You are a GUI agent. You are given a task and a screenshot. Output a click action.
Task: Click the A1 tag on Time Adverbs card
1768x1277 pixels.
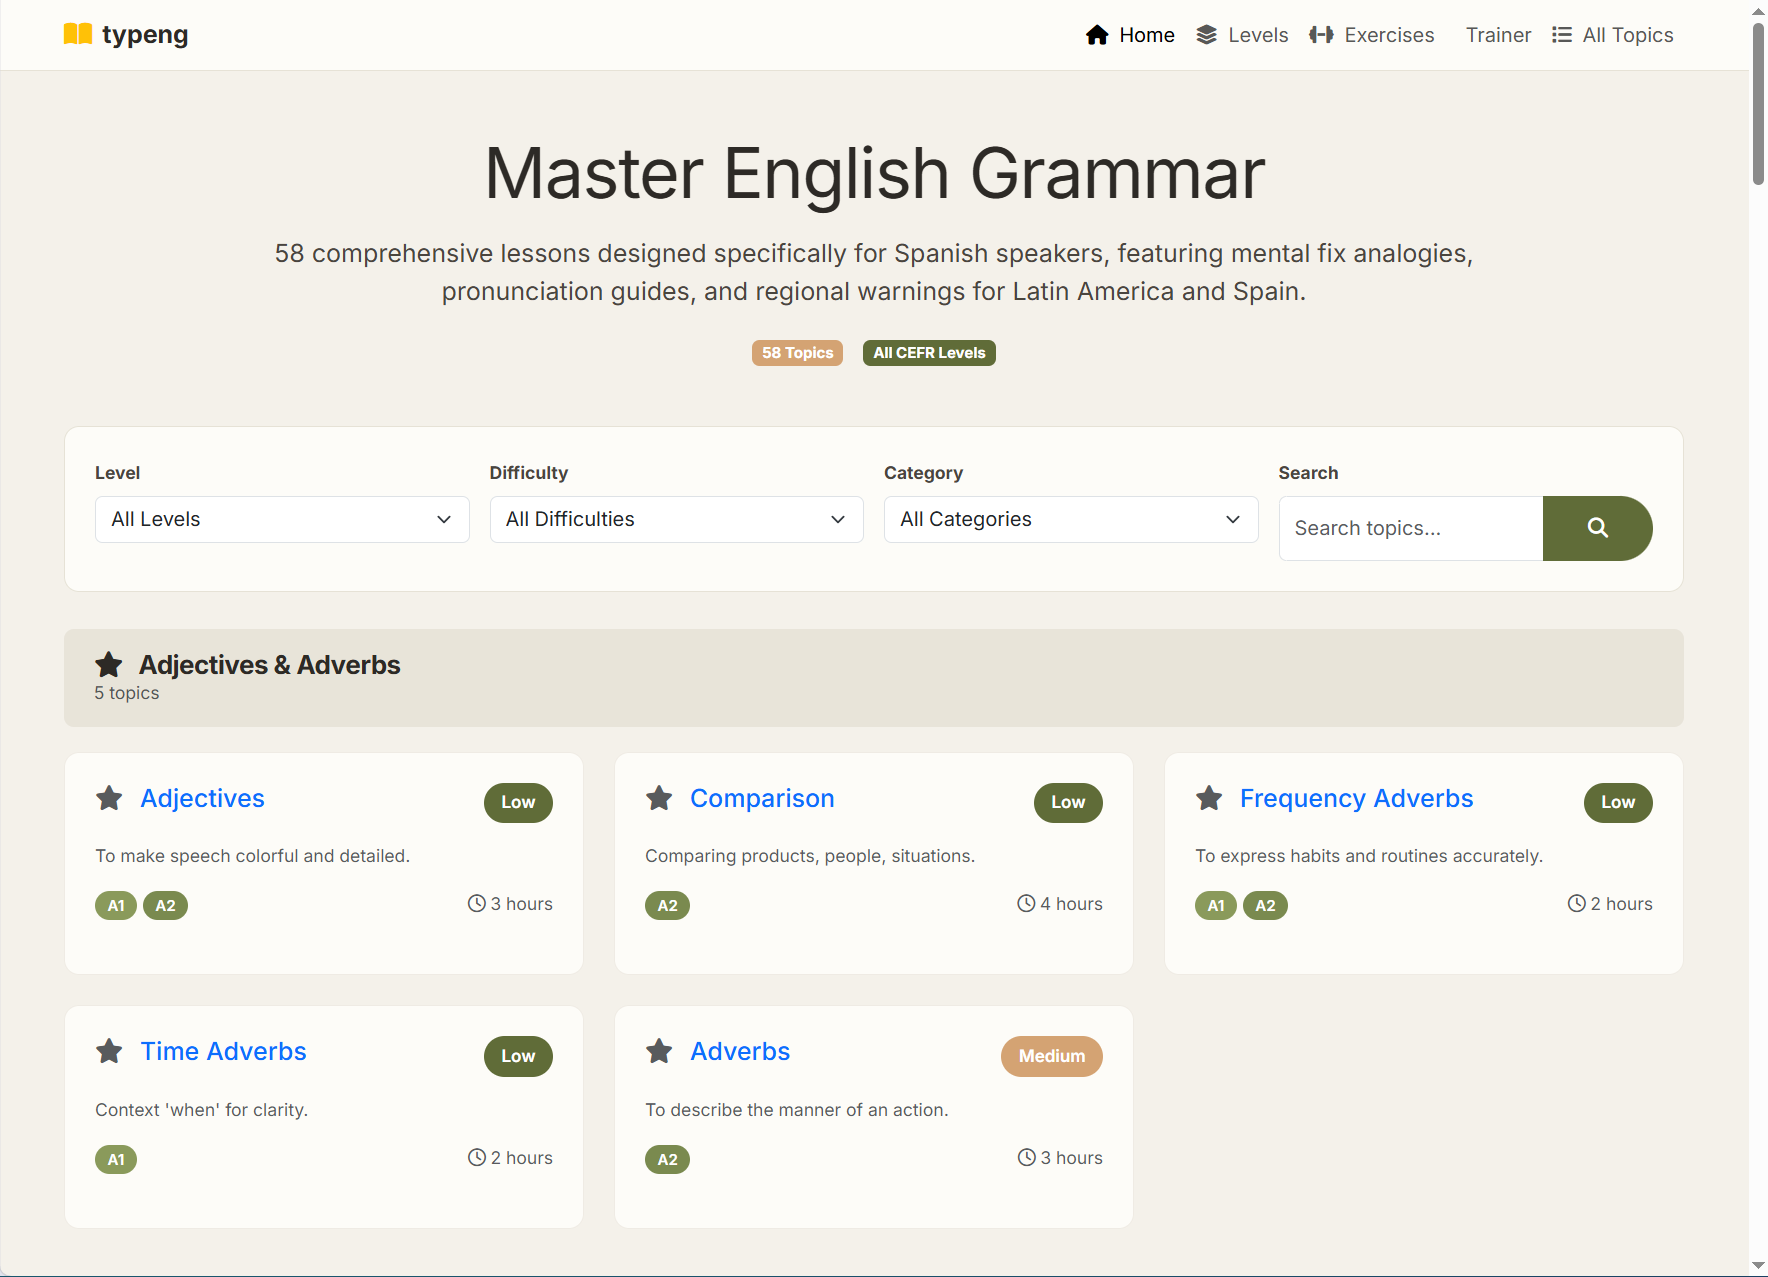pos(116,1160)
